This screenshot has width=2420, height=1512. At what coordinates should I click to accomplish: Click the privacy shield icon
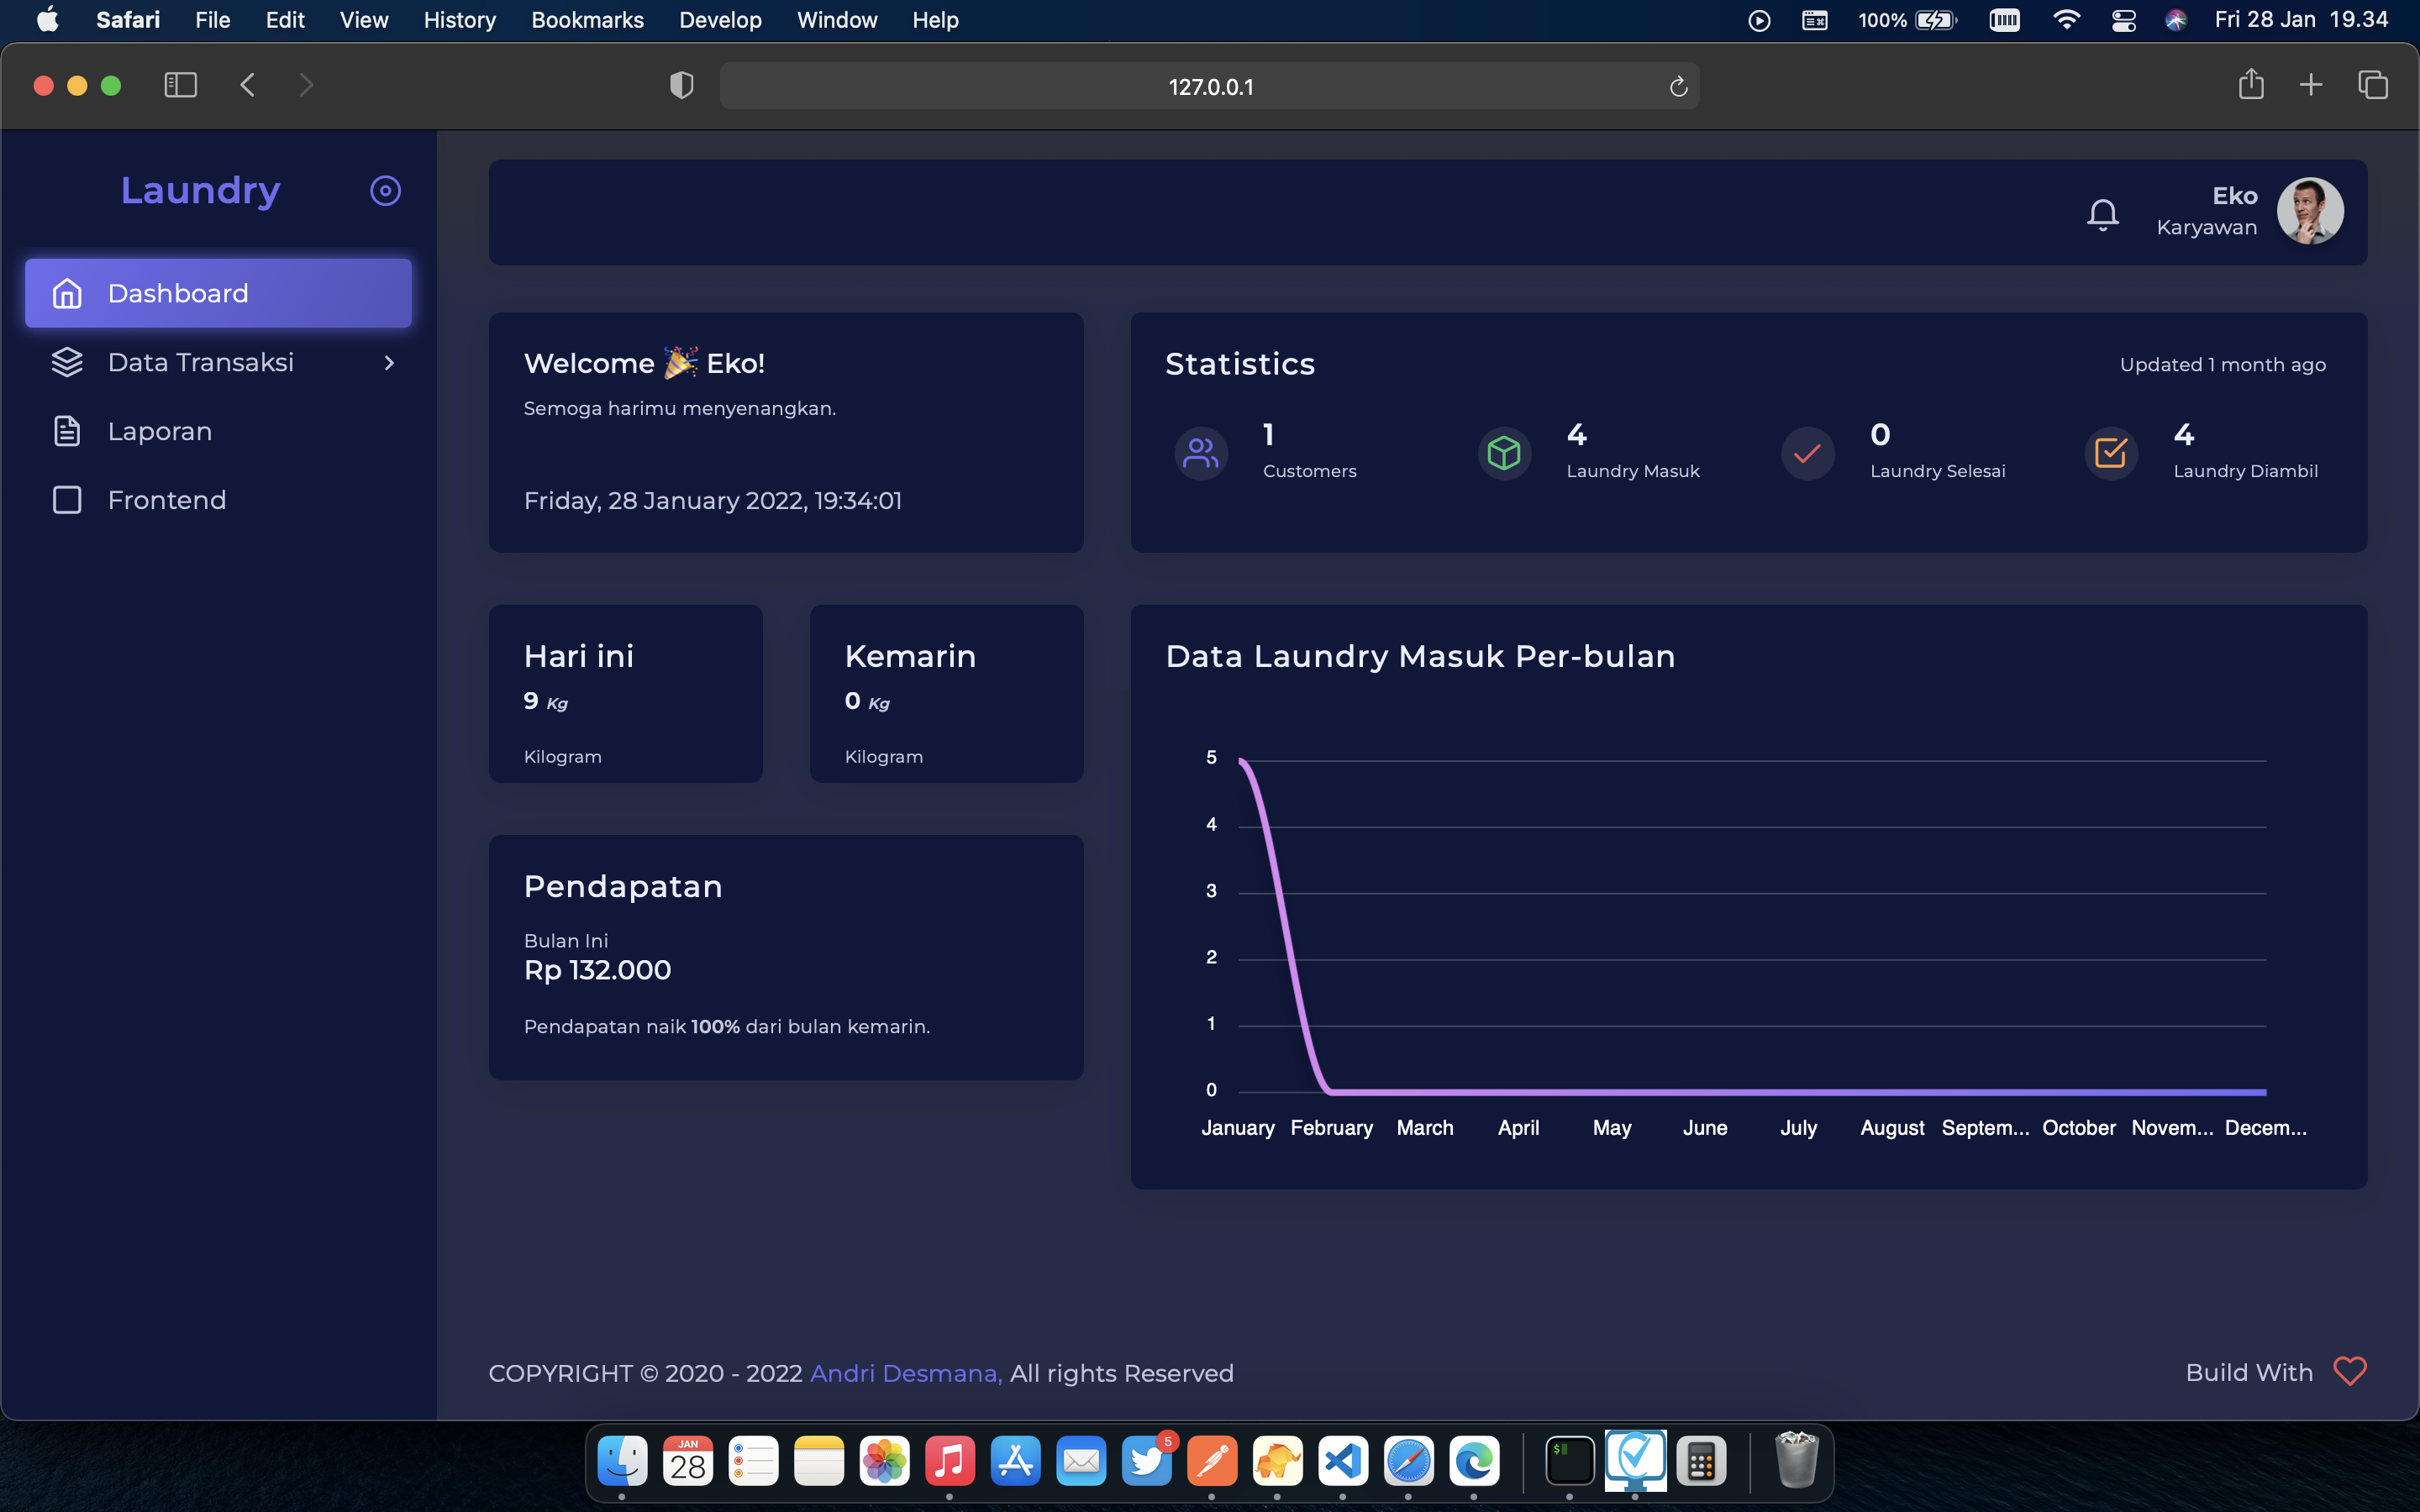coord(681,86)
